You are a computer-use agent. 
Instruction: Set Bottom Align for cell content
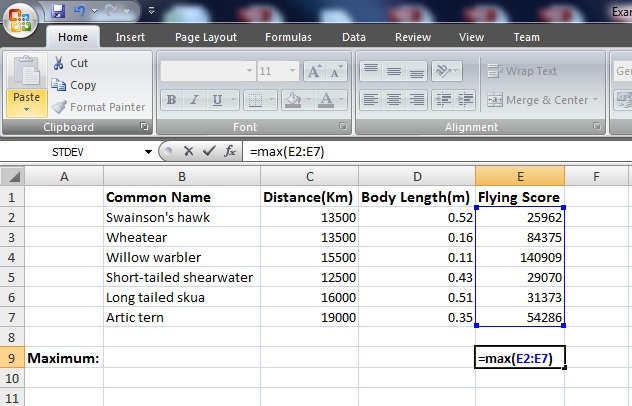point(416,71)
